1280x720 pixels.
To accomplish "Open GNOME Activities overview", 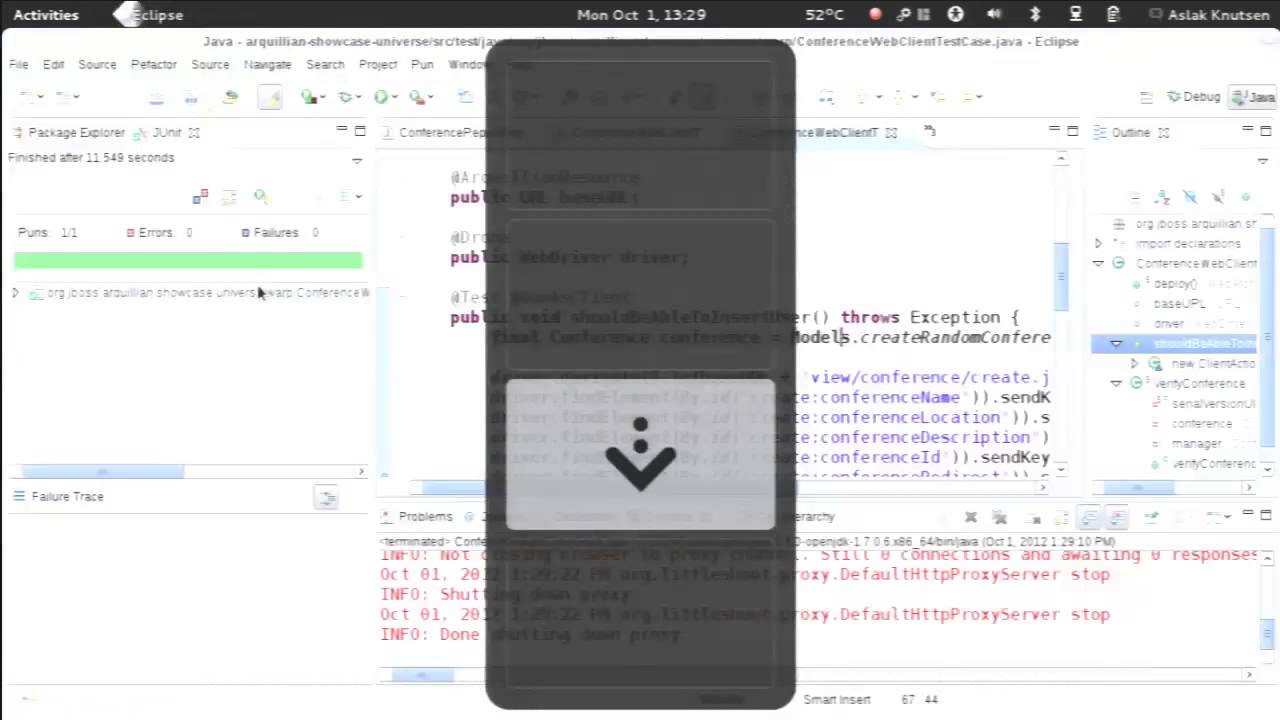I will pyautogui.click(x=46, y=15).
